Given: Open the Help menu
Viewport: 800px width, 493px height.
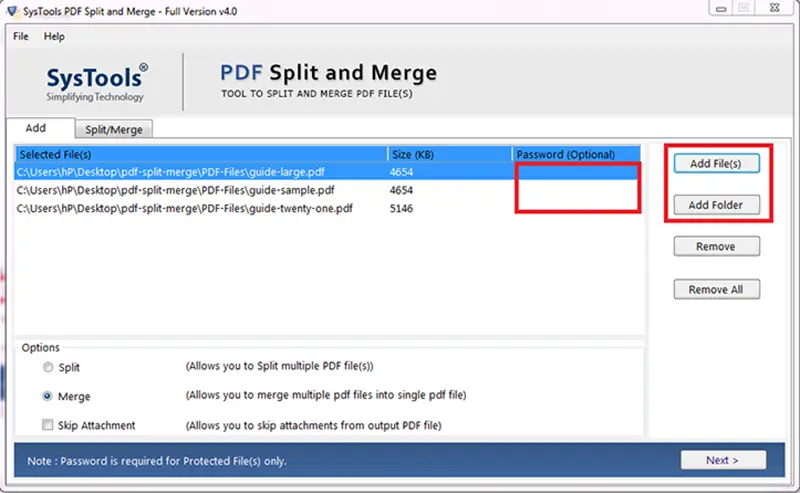Looking at the screenshot, I should pos(54,37).
